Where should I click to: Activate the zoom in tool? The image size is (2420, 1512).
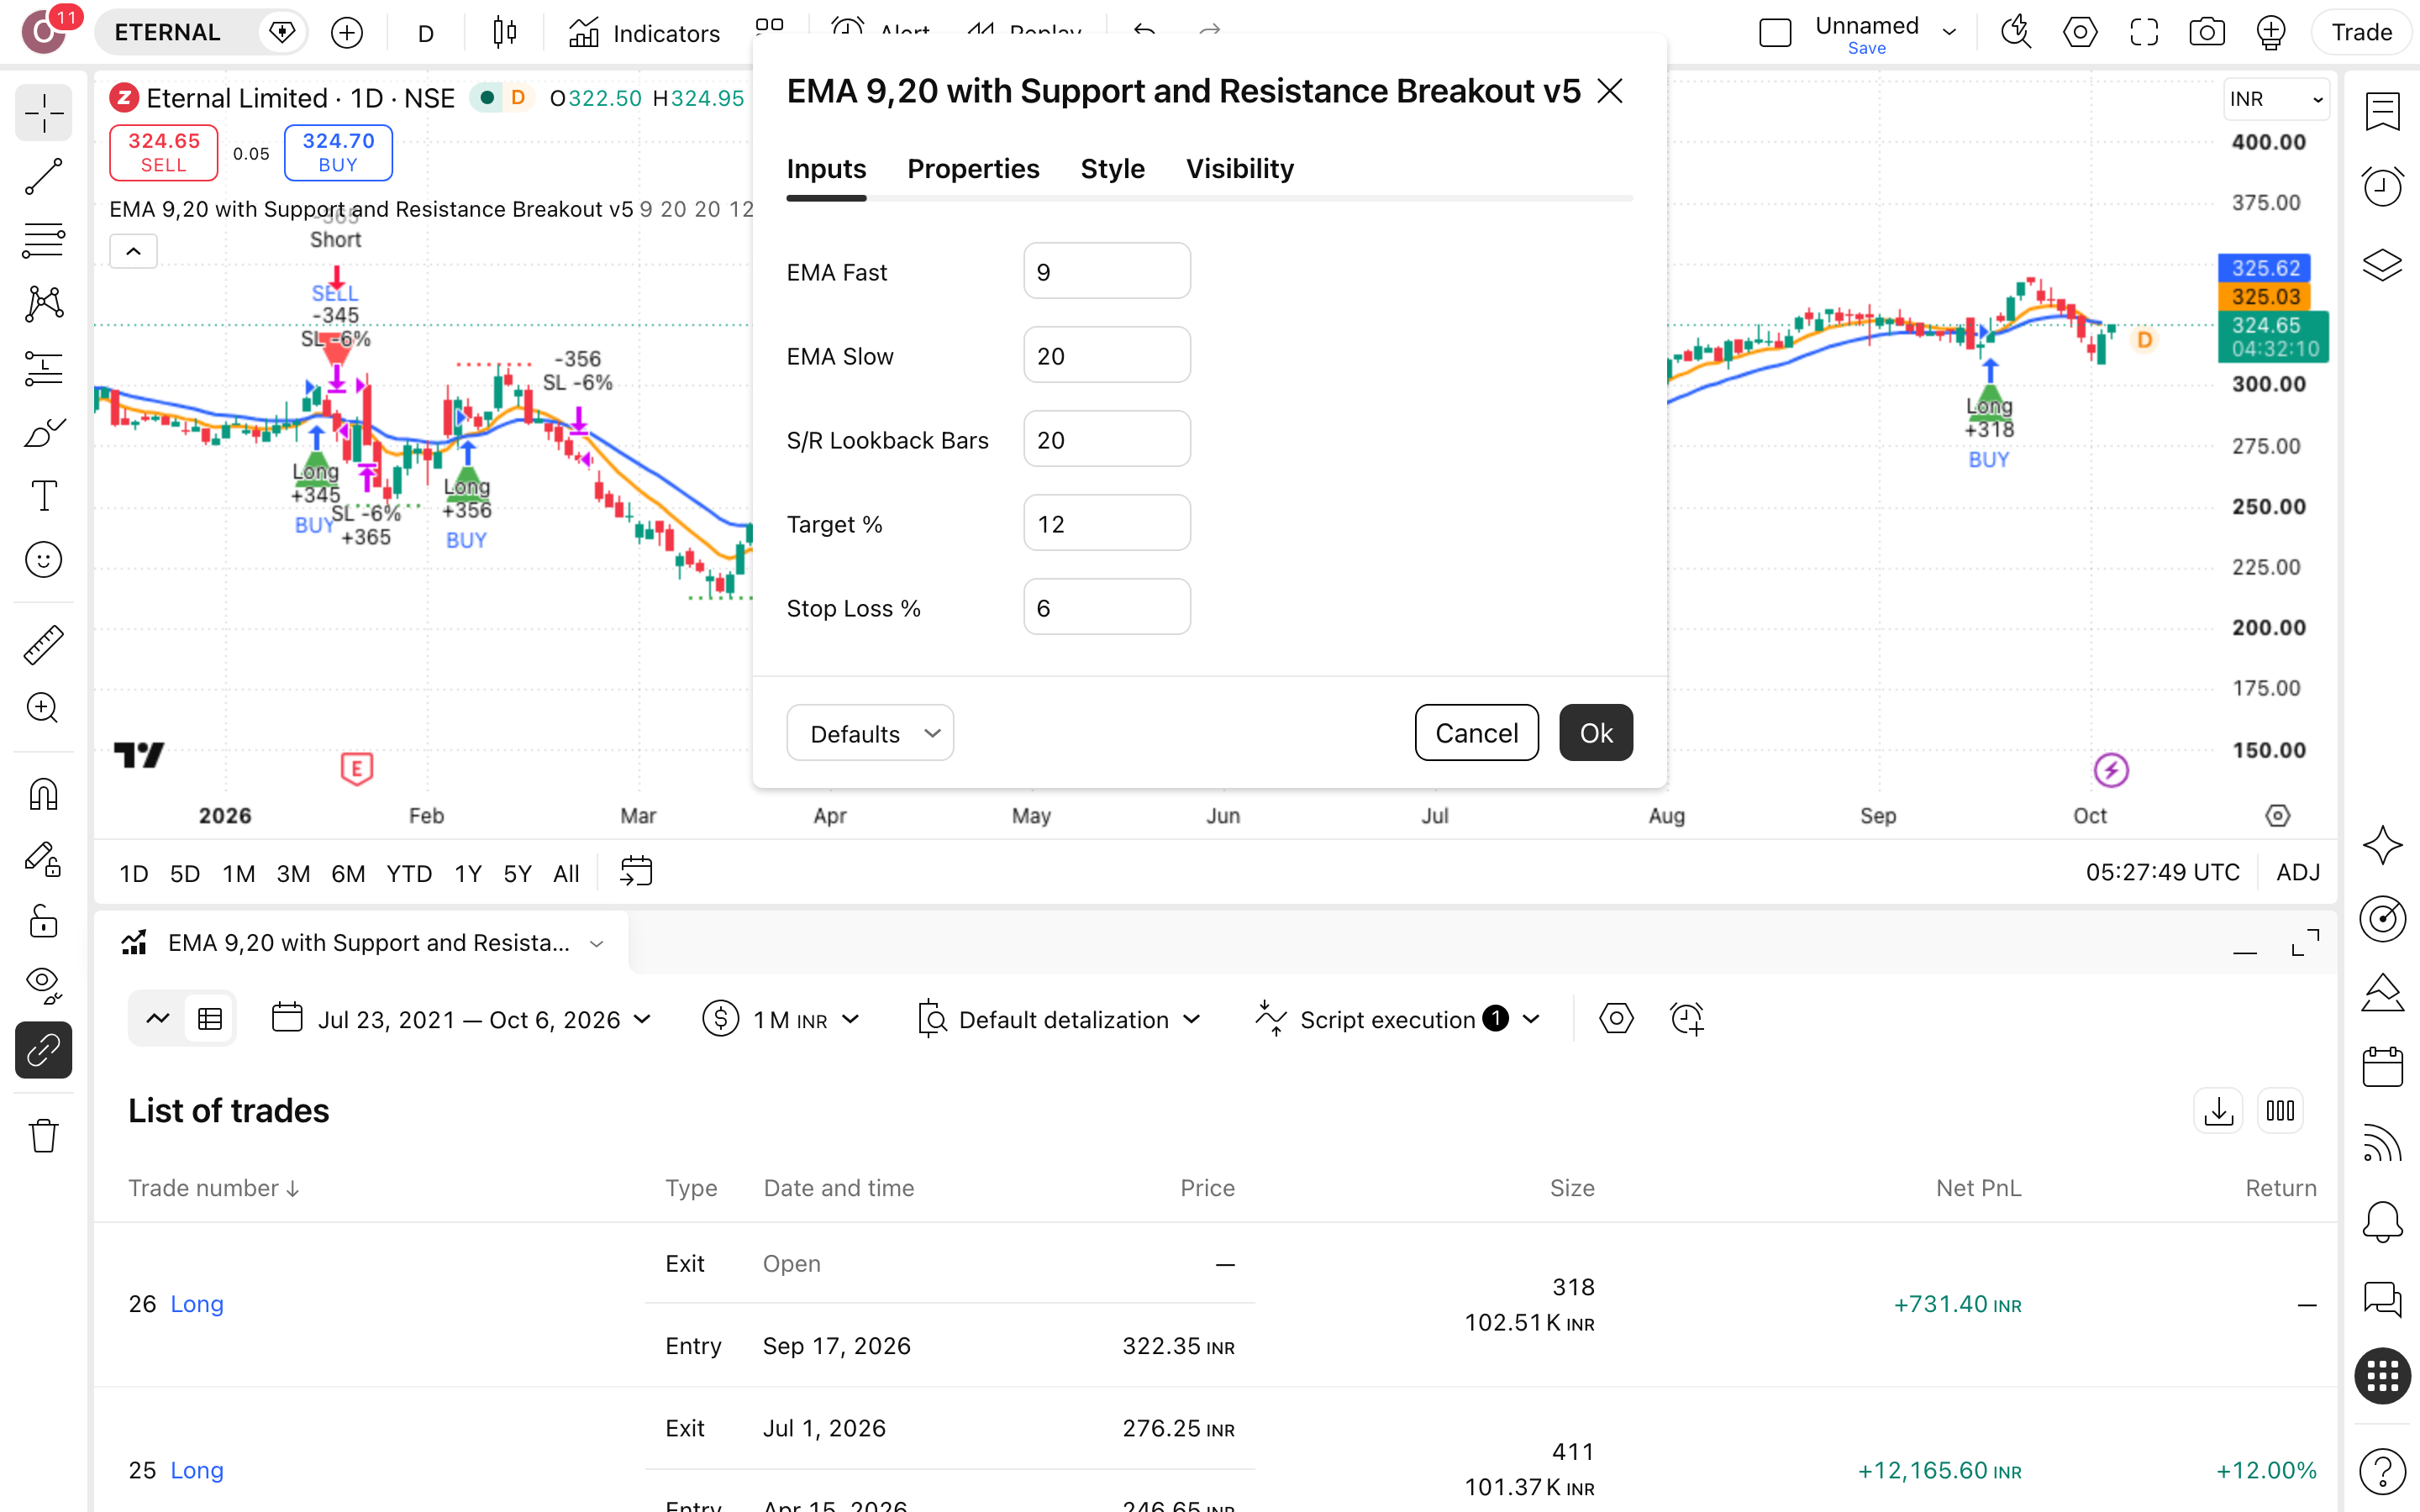pos(44,708)
